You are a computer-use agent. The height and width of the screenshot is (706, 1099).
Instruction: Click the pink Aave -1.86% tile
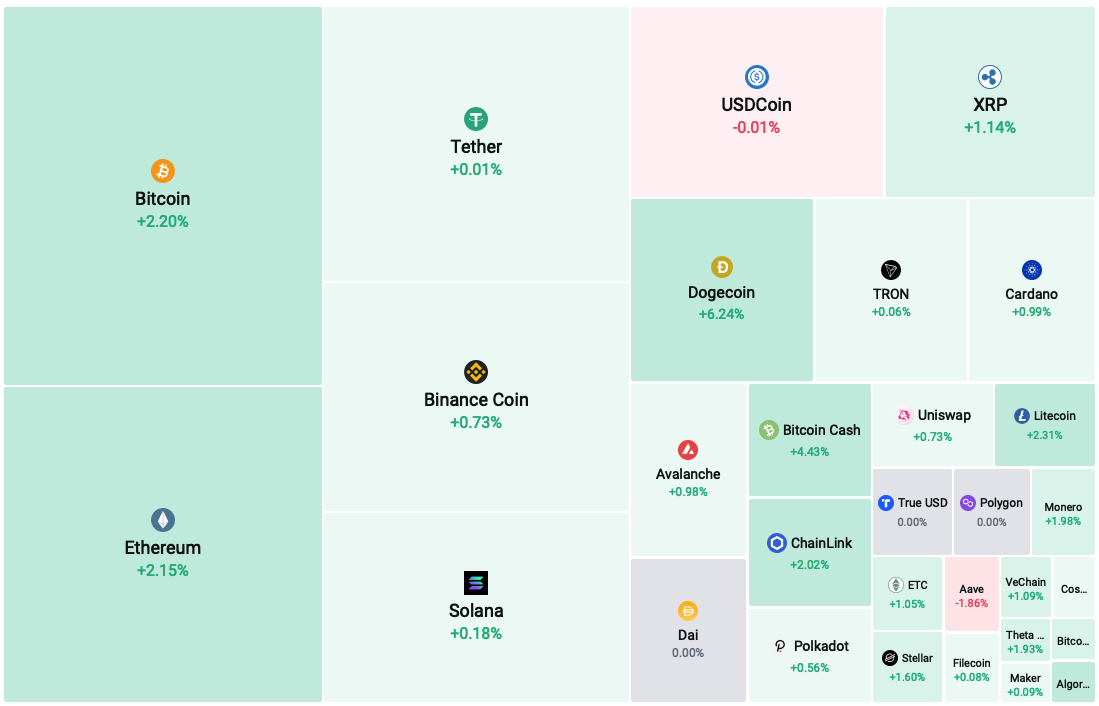tap(971, 594)
